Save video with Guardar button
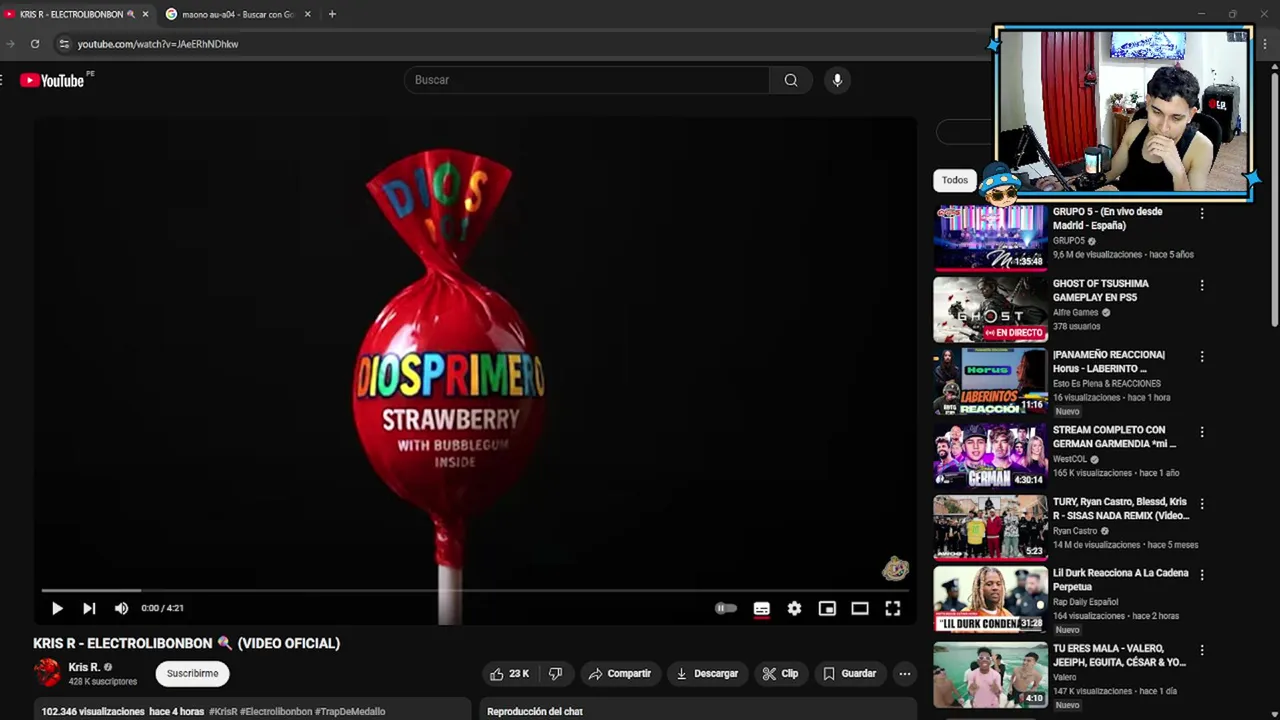The image size is (1280, 720). pos(849,674)
